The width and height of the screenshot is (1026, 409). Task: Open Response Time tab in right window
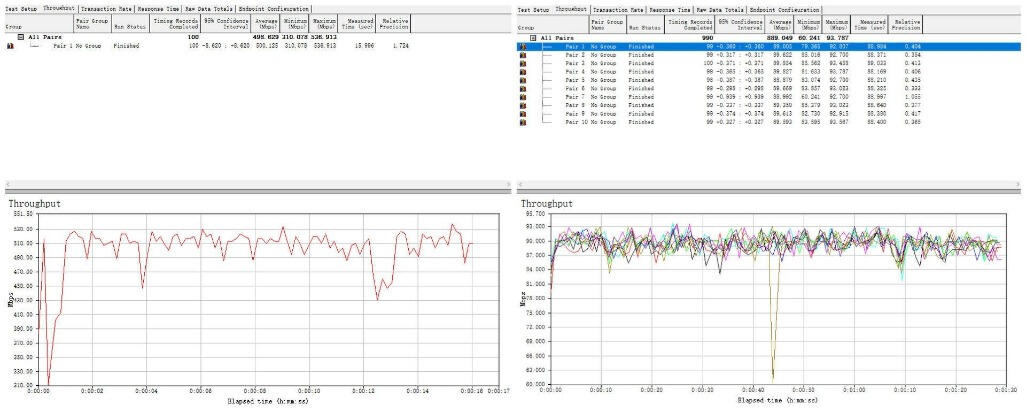pos(671,10)
